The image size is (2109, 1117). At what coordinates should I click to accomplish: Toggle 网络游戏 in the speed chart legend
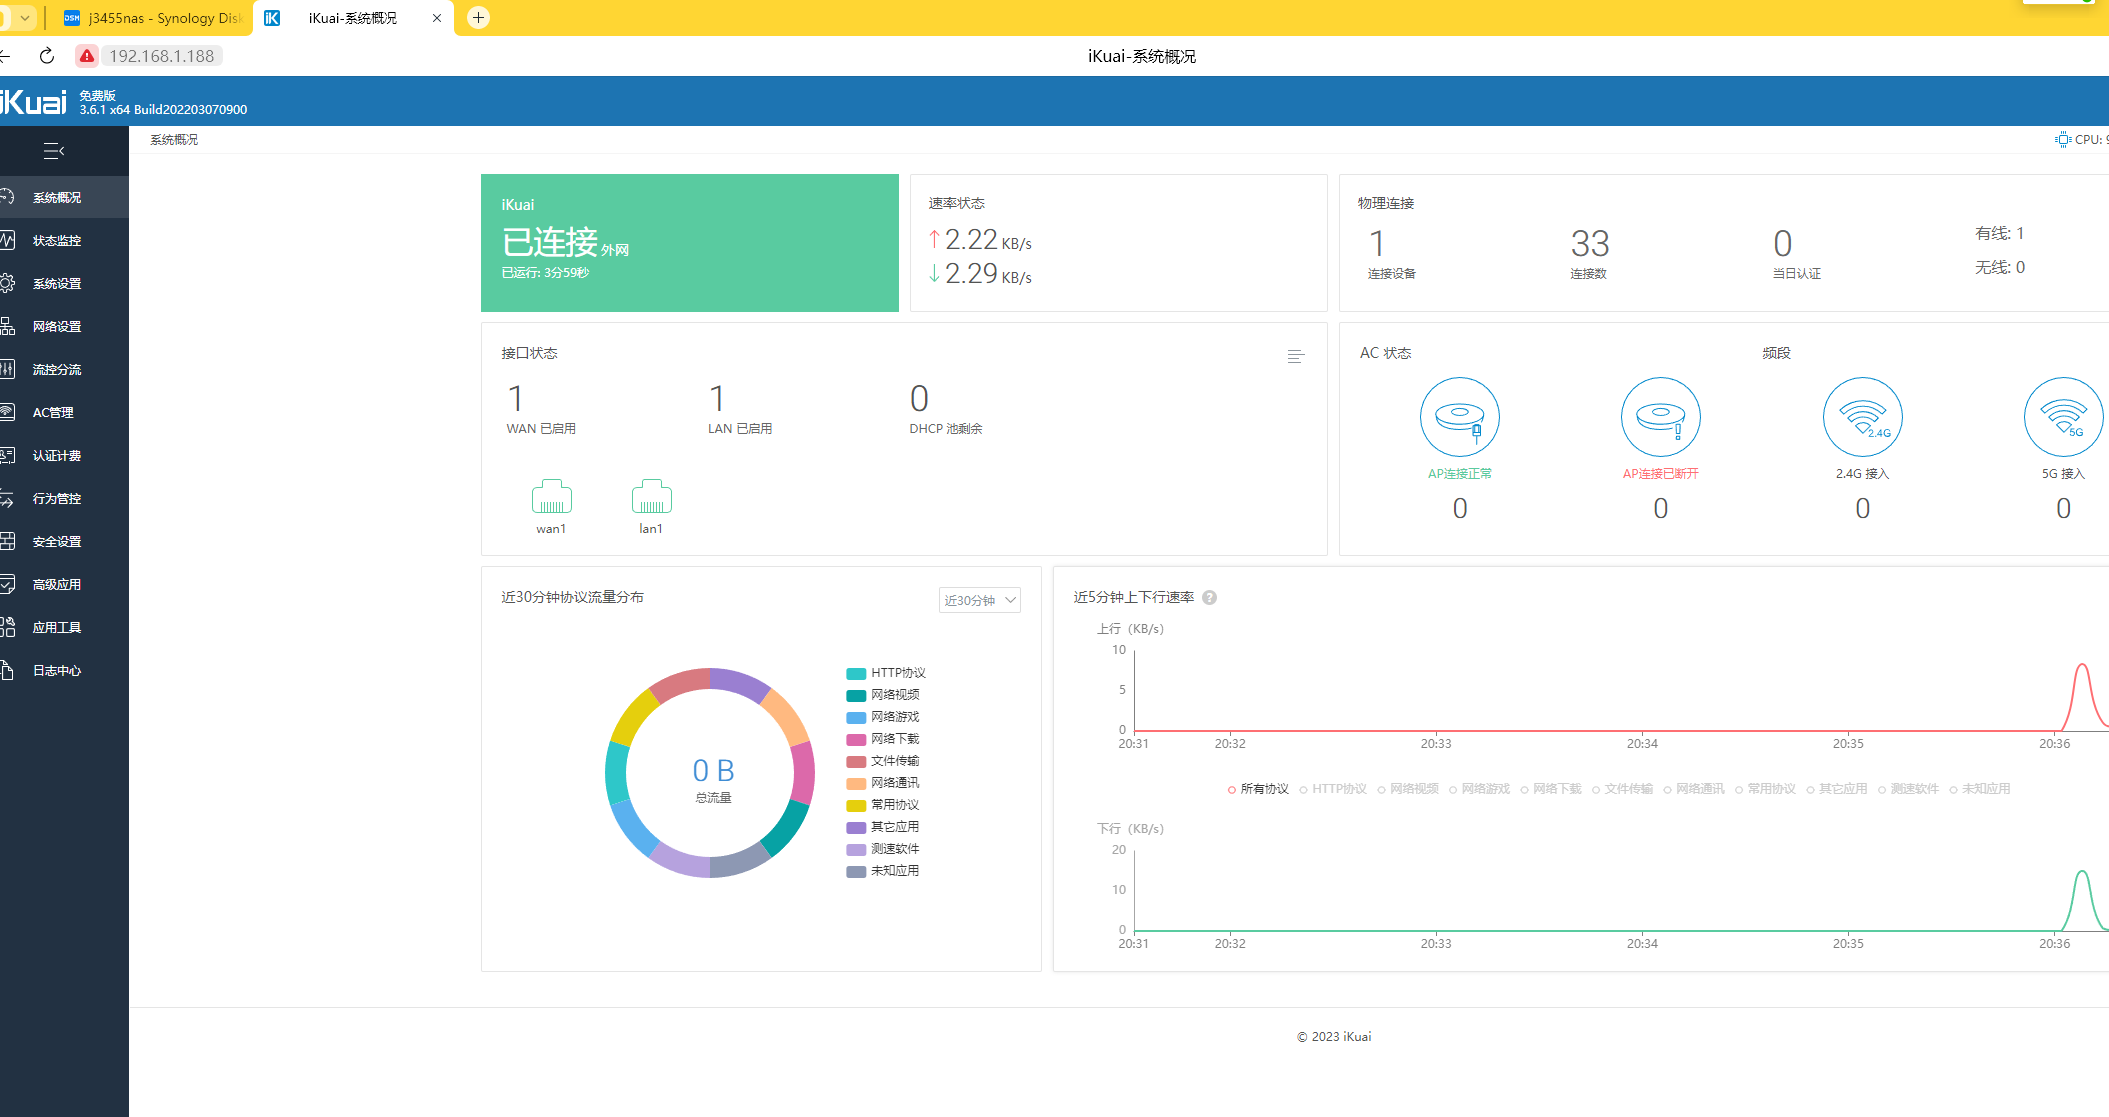(1479, 789)
